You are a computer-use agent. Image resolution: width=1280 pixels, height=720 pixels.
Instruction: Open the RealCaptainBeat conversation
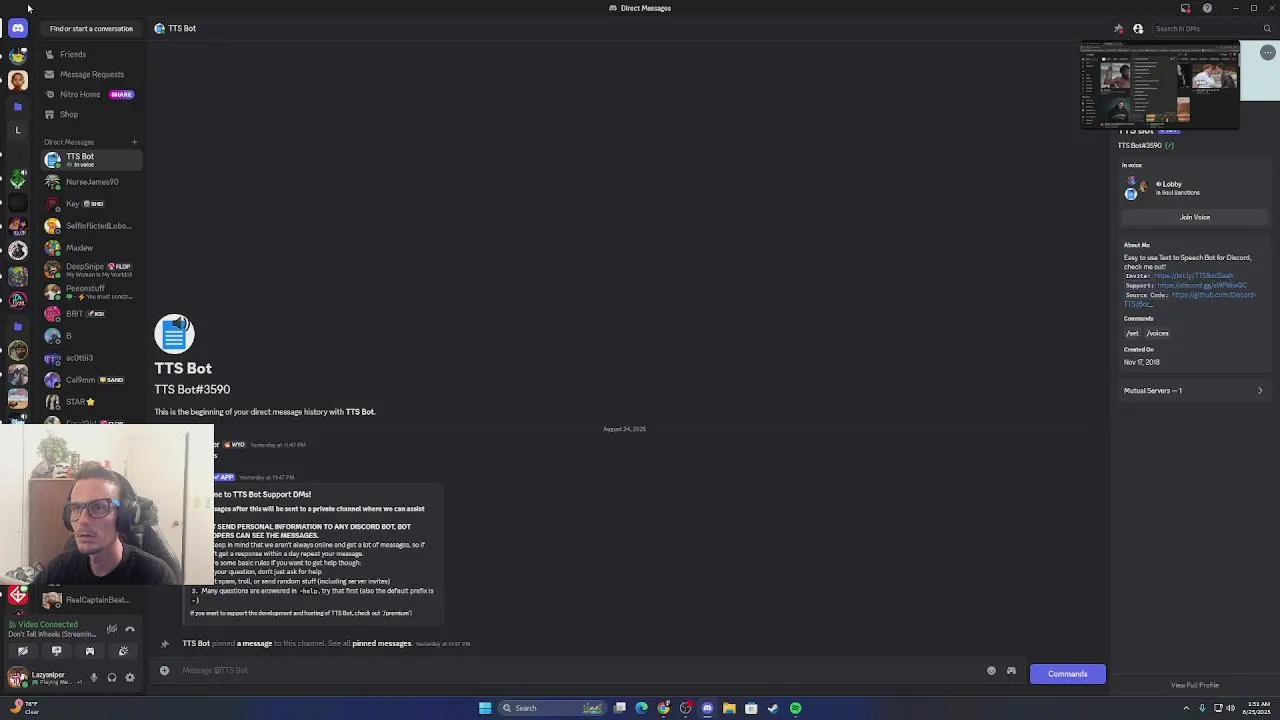[90, 600]
